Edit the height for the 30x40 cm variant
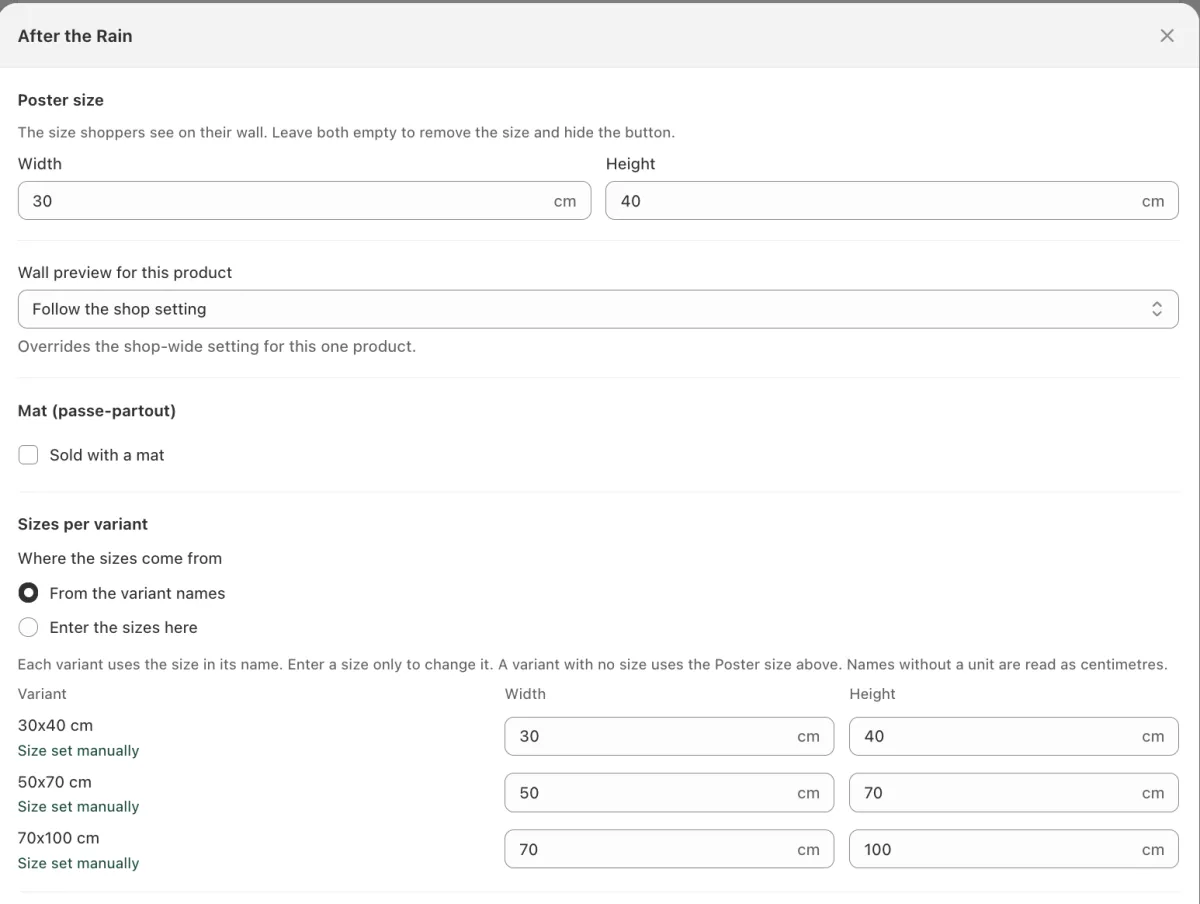Image resolution: width=1200 pixels, height=904 pixels. pyautogui.click(x=1014, y=736)
